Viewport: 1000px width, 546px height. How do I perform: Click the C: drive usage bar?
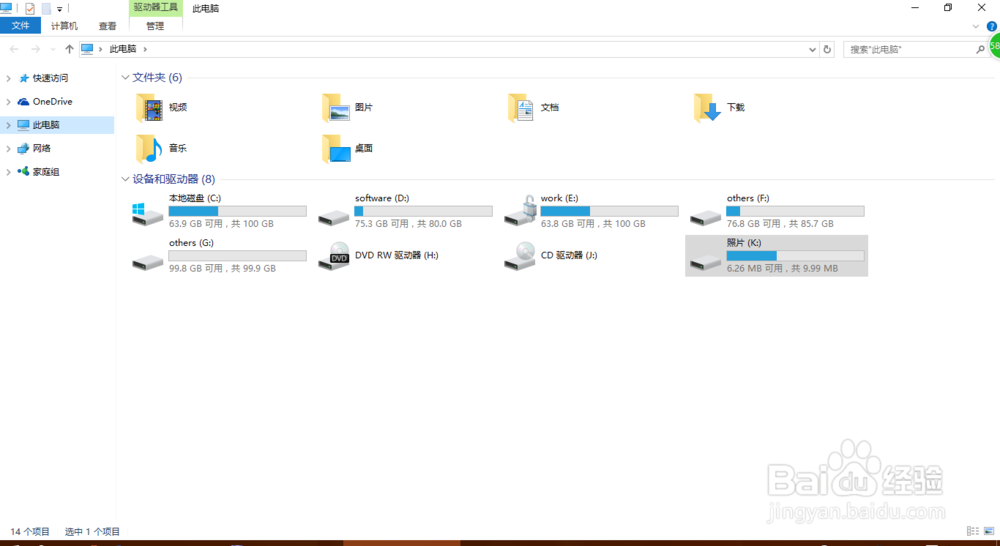(x=237, y=211)
